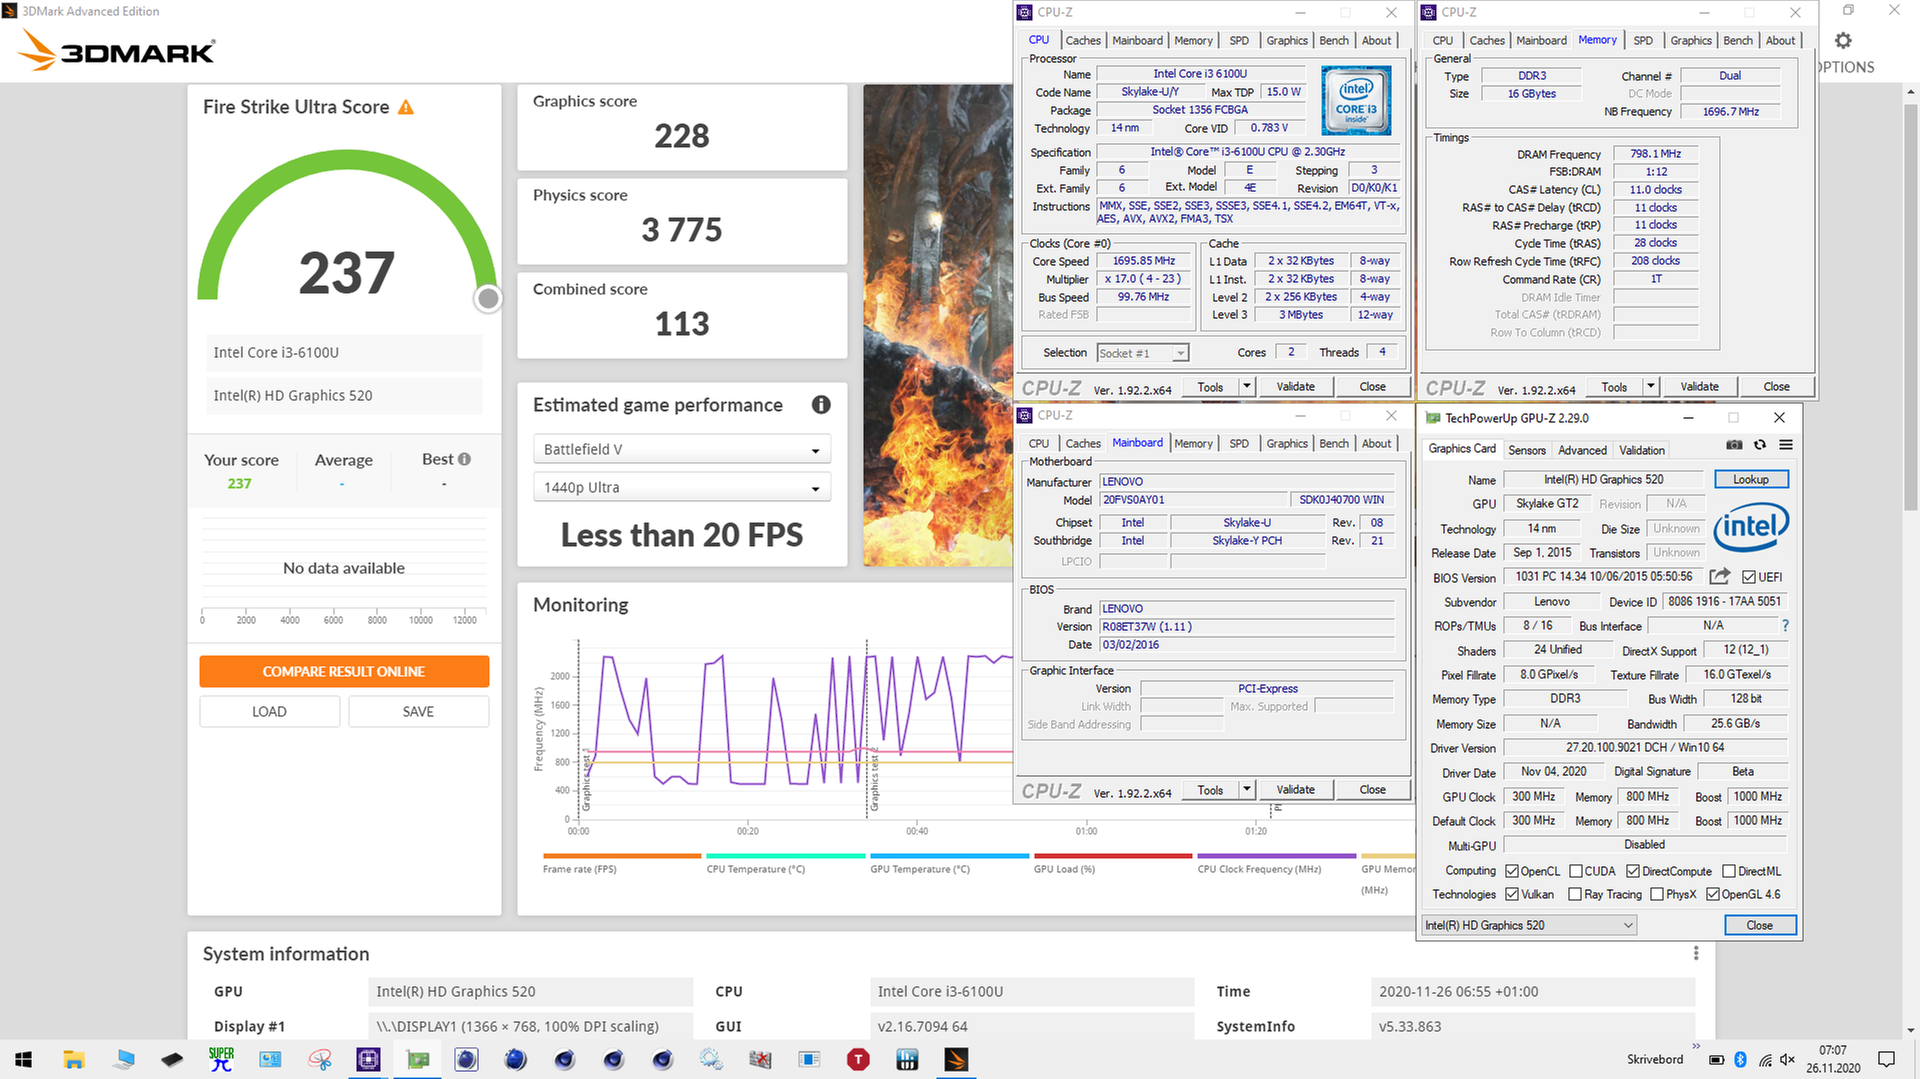This screenshot has width=1920, height=1079.
Task: Click the Bus Interface question mark in GPU-Z
Action: (1785, 626)
